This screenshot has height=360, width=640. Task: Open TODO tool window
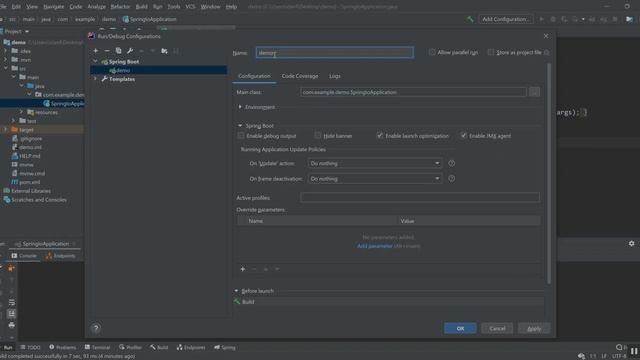(30, 347)
